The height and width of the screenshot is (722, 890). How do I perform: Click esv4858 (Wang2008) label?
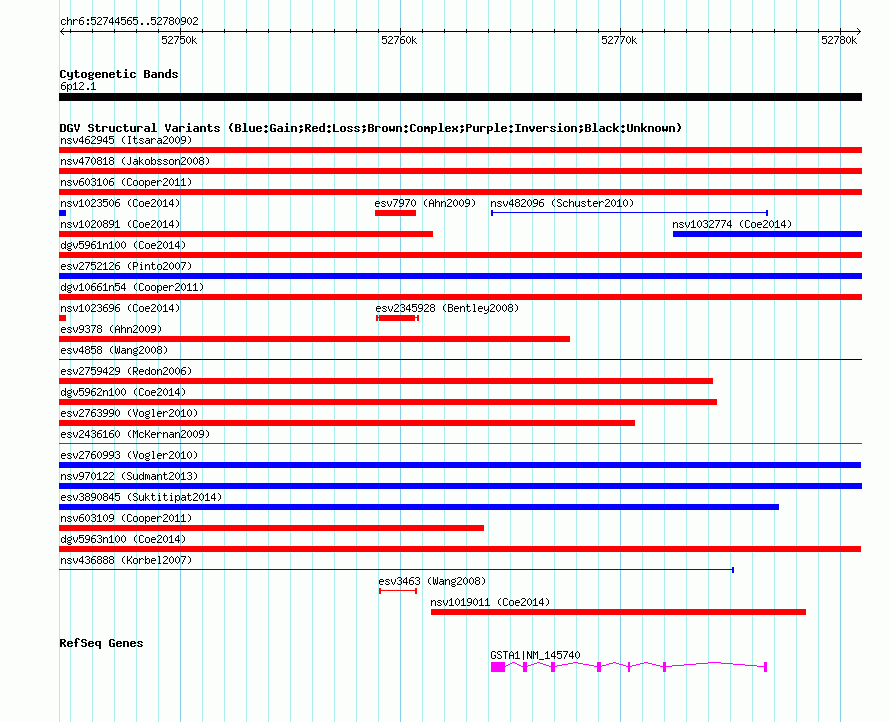(x=114, y=350)
